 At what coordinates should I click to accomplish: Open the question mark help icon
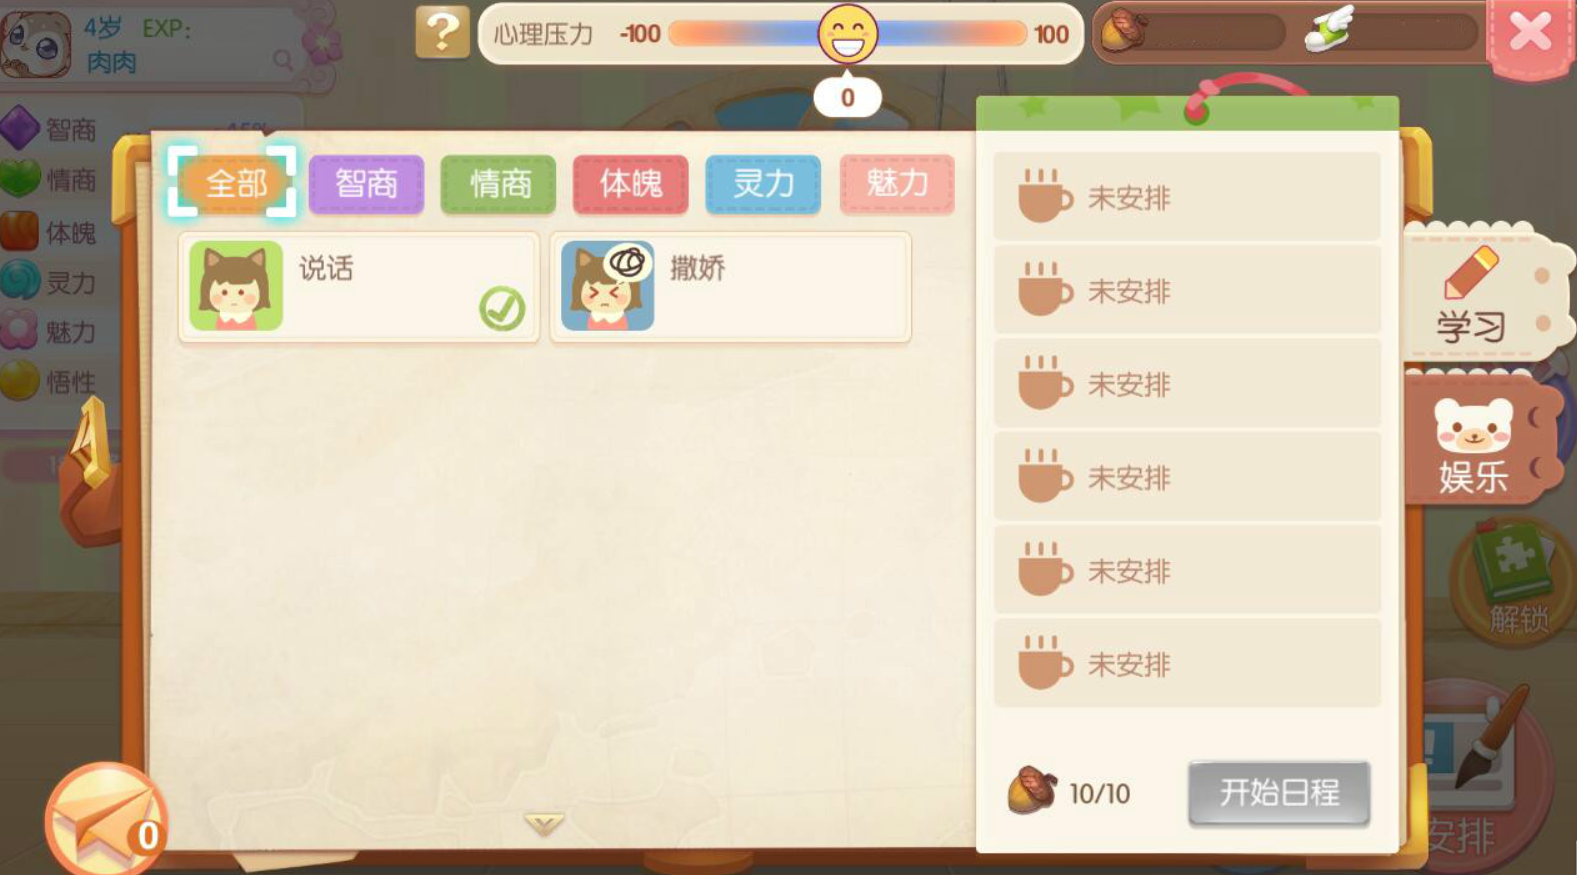tap(442, 32)
